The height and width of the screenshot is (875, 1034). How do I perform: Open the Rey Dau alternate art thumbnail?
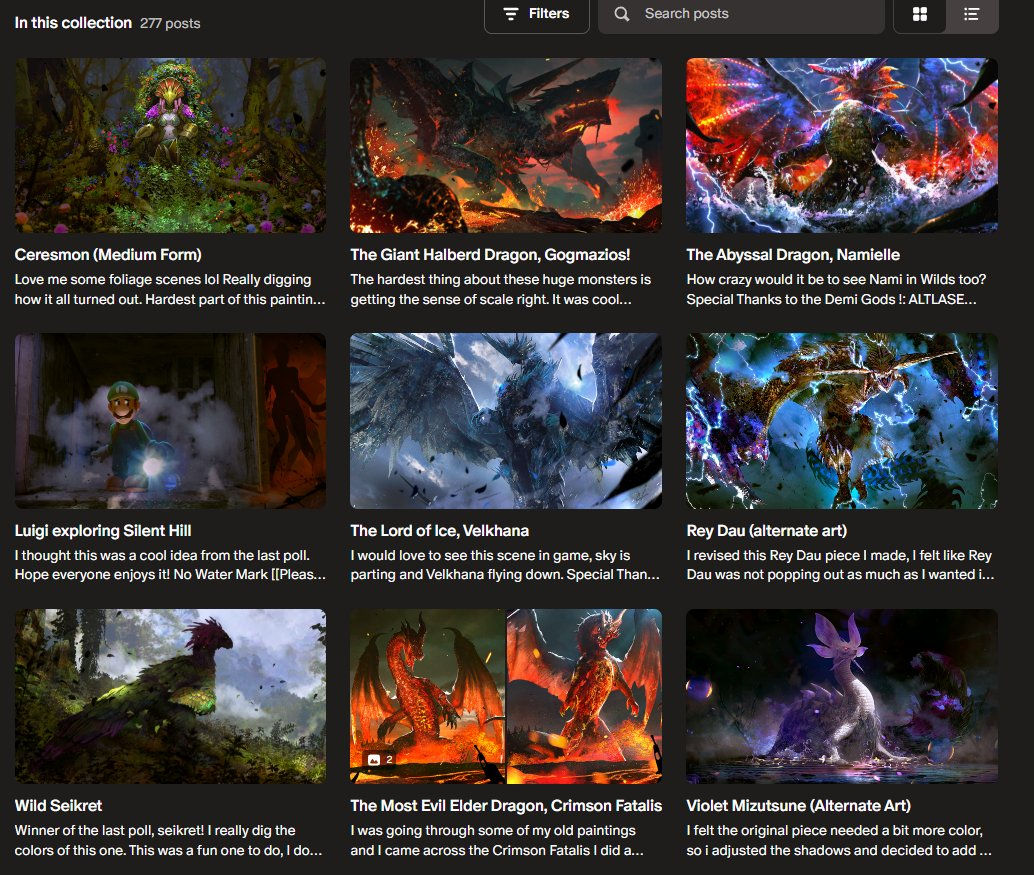point(841,420)
